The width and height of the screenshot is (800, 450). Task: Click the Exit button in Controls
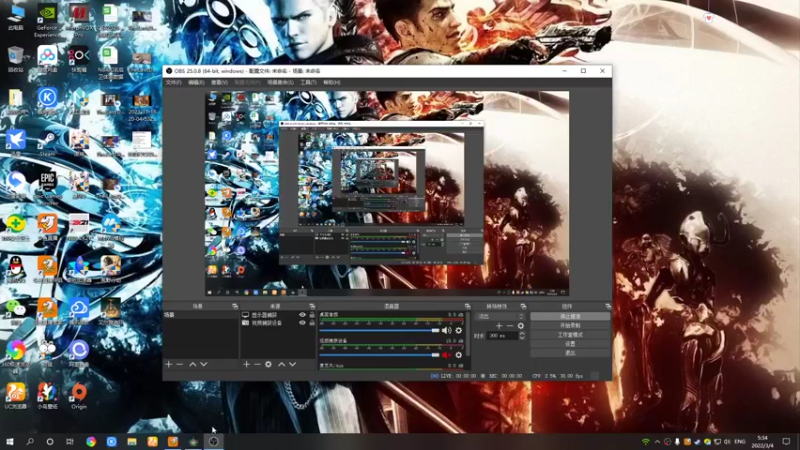point(570,353)
